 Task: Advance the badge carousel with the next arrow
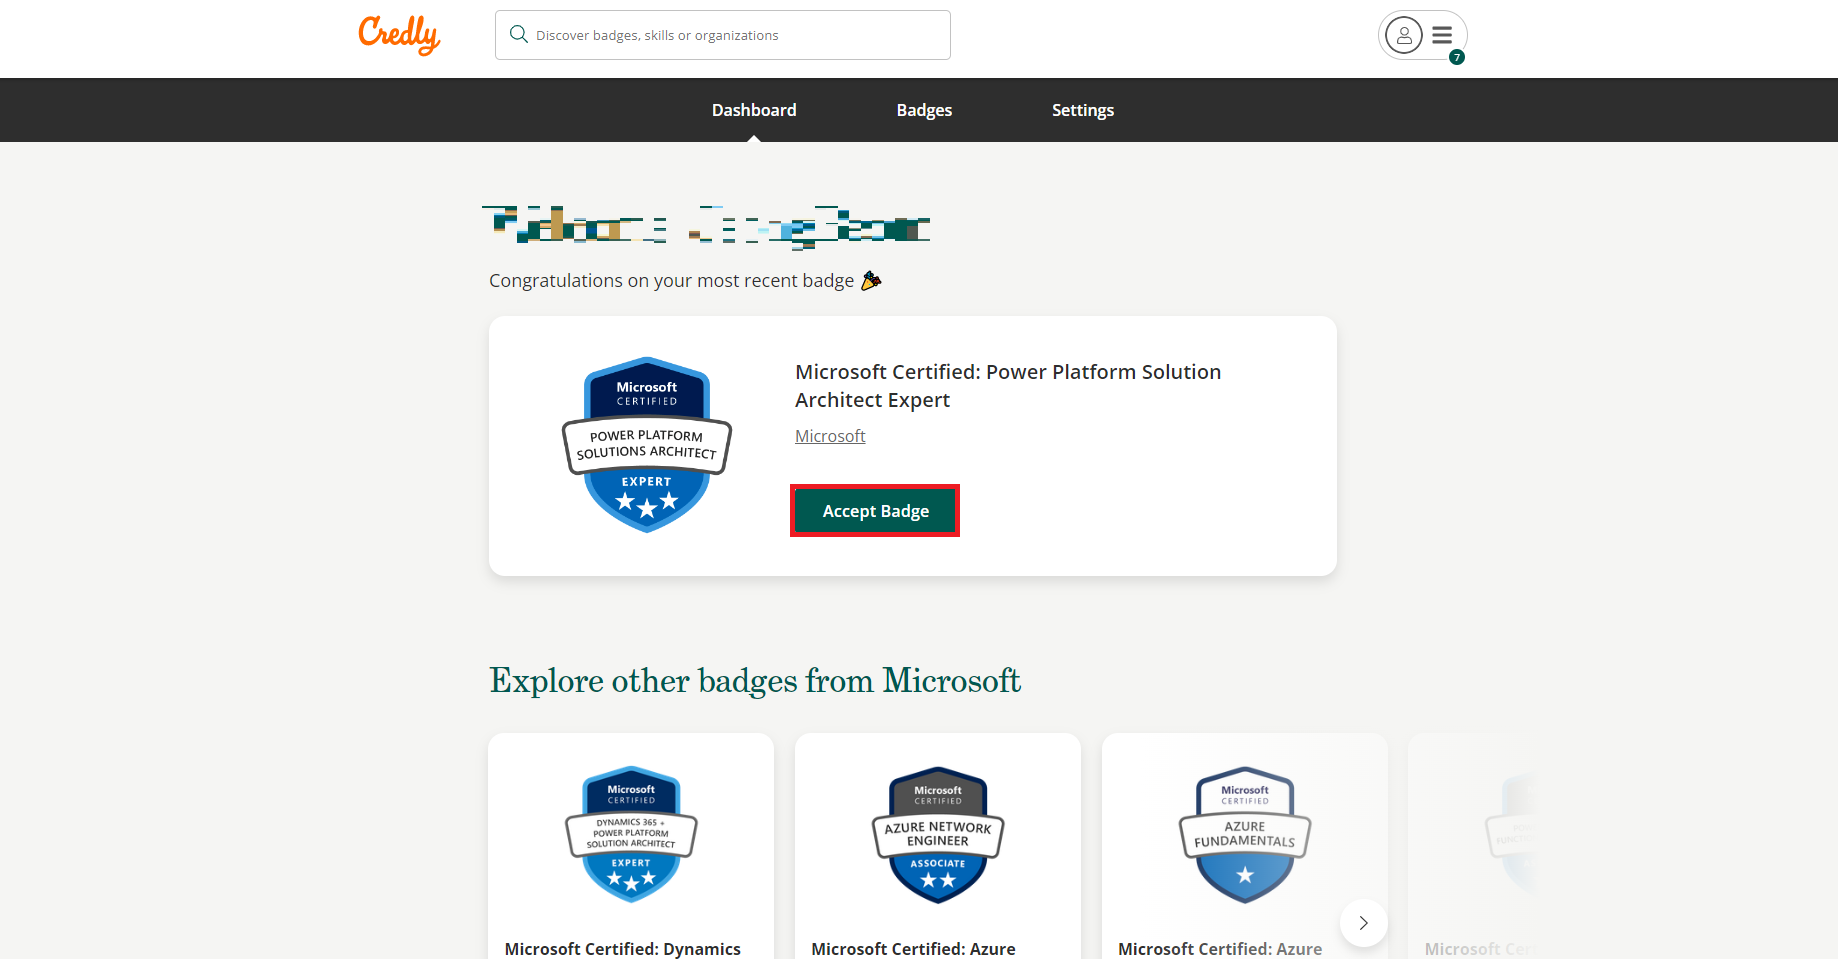(x=1363, y=923)
